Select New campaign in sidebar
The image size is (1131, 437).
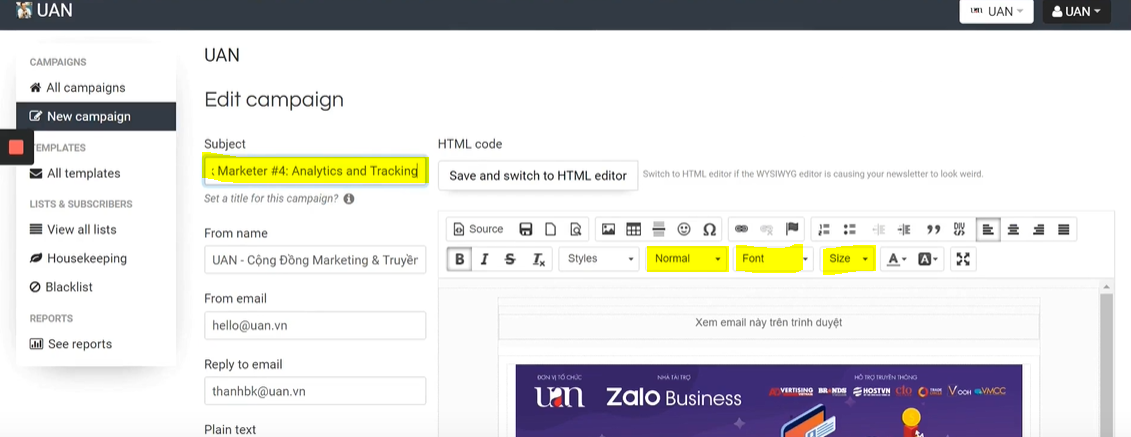[96, 116]
